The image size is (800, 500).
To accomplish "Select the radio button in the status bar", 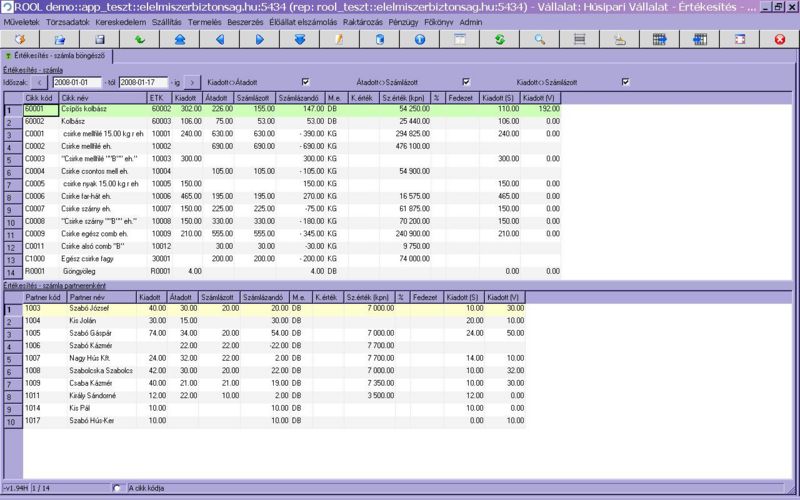I will click(x=117, y=488).
